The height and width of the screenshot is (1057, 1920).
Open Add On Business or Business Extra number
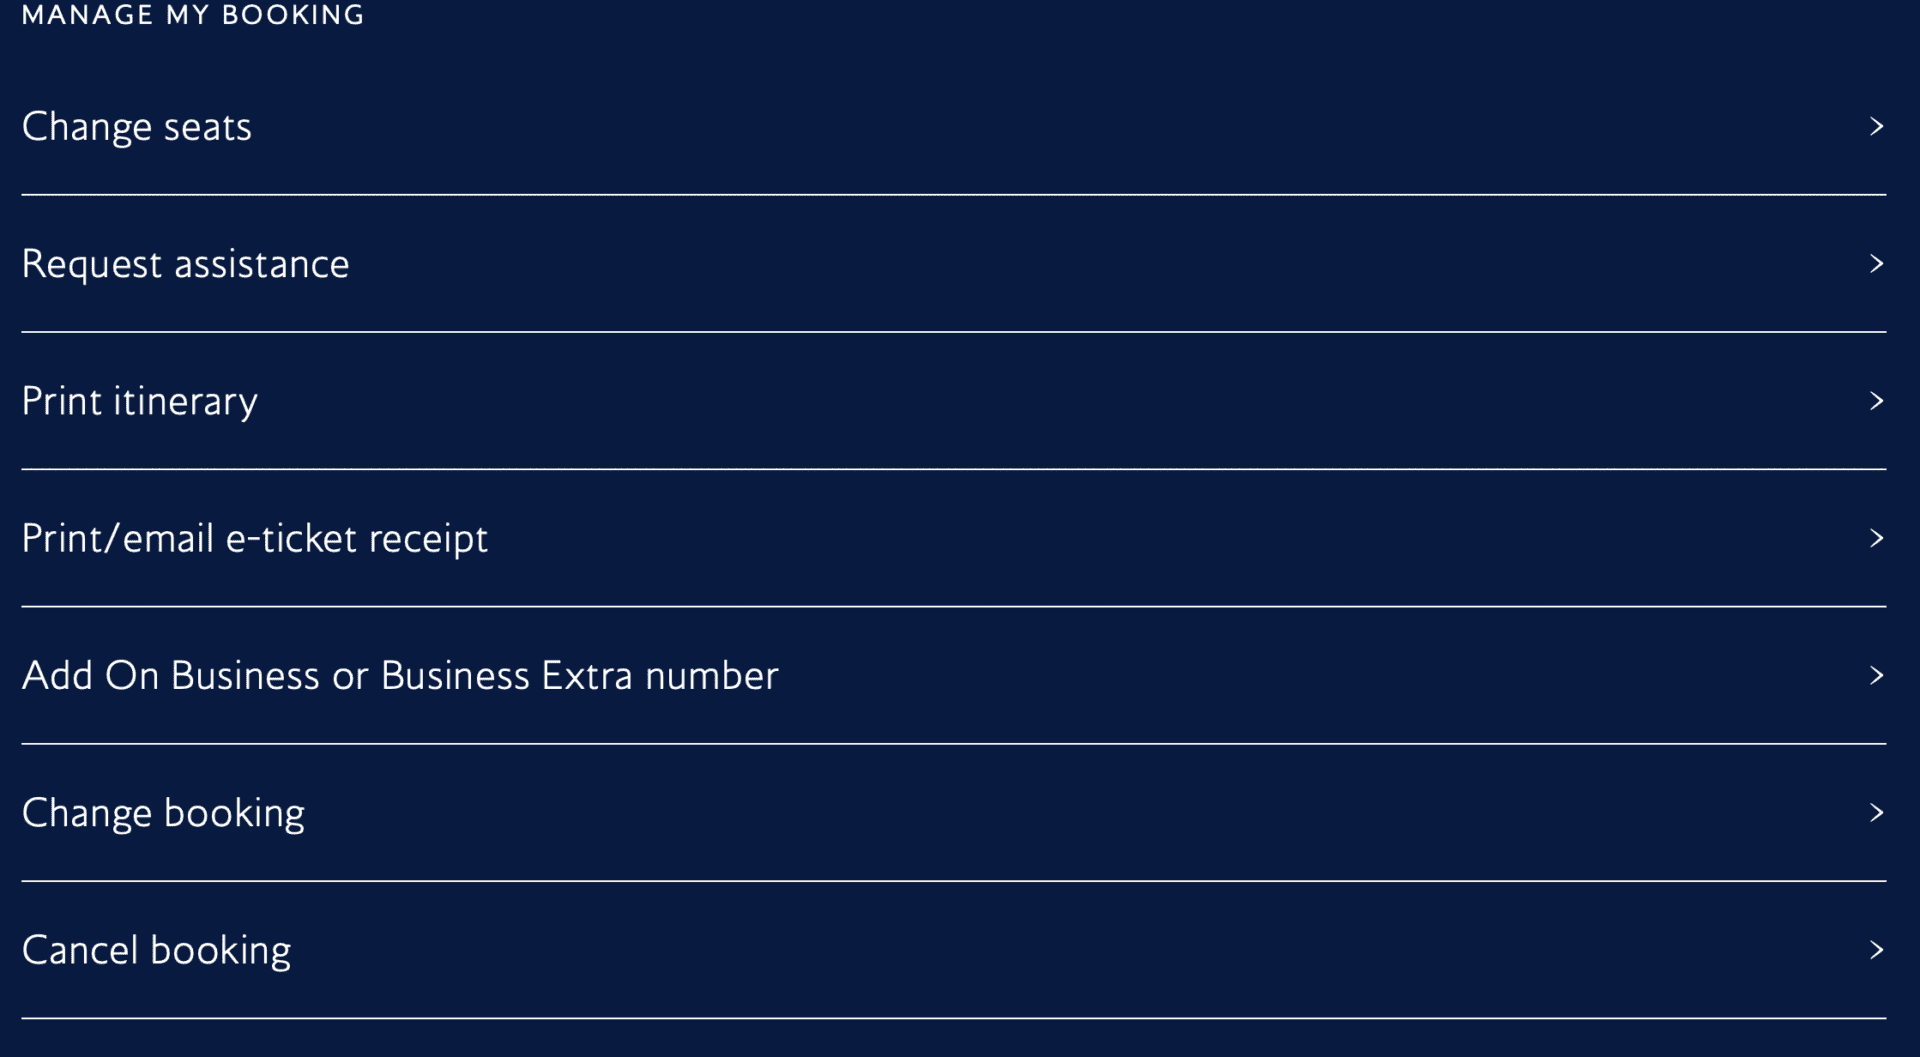pos(400,675)
